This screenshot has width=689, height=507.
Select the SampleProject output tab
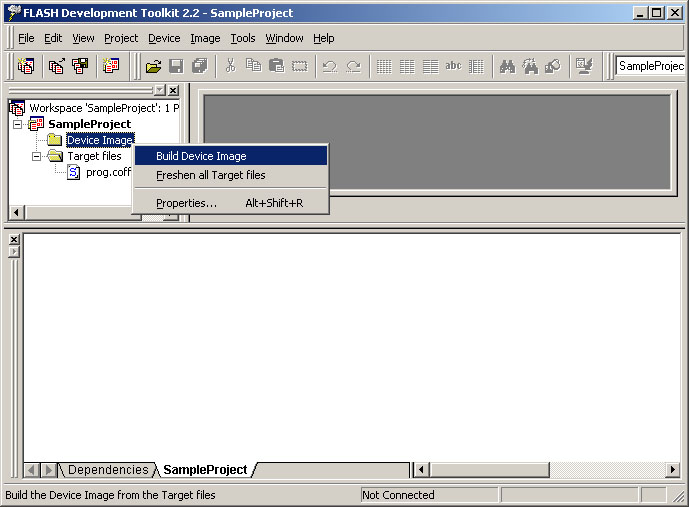click(x=205, y=470)
